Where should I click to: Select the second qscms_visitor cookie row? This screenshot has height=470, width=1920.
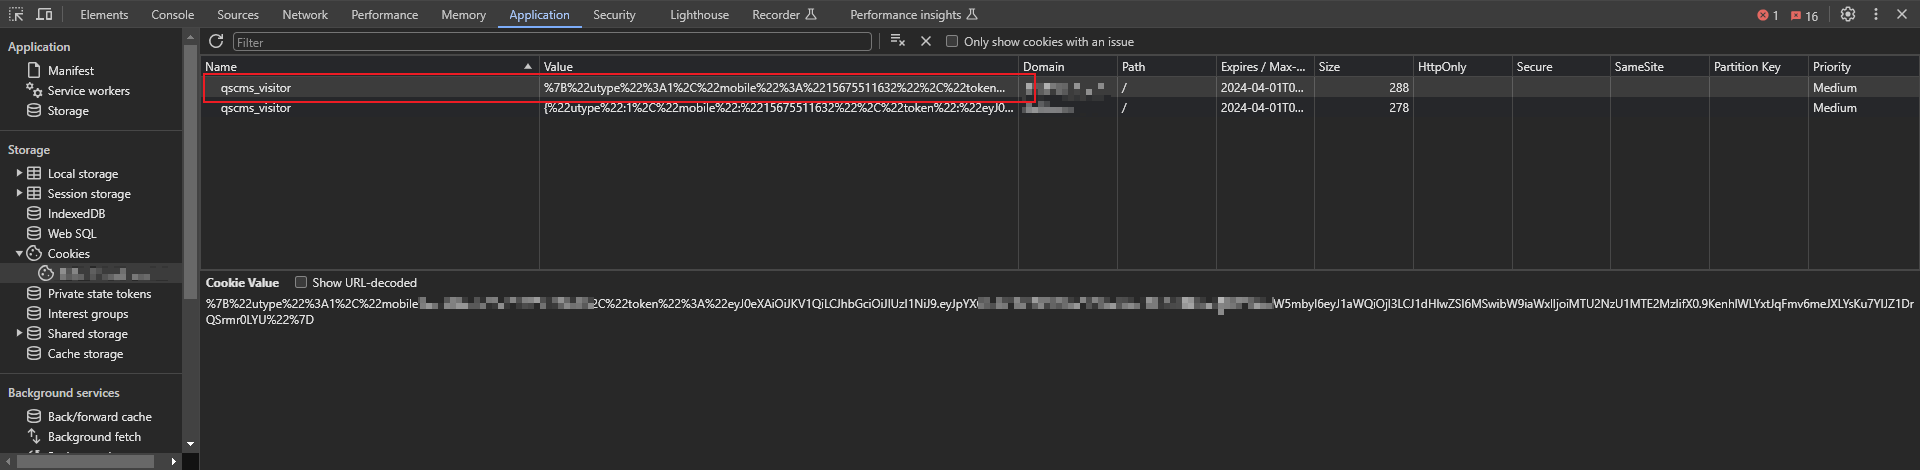[256, 108]
